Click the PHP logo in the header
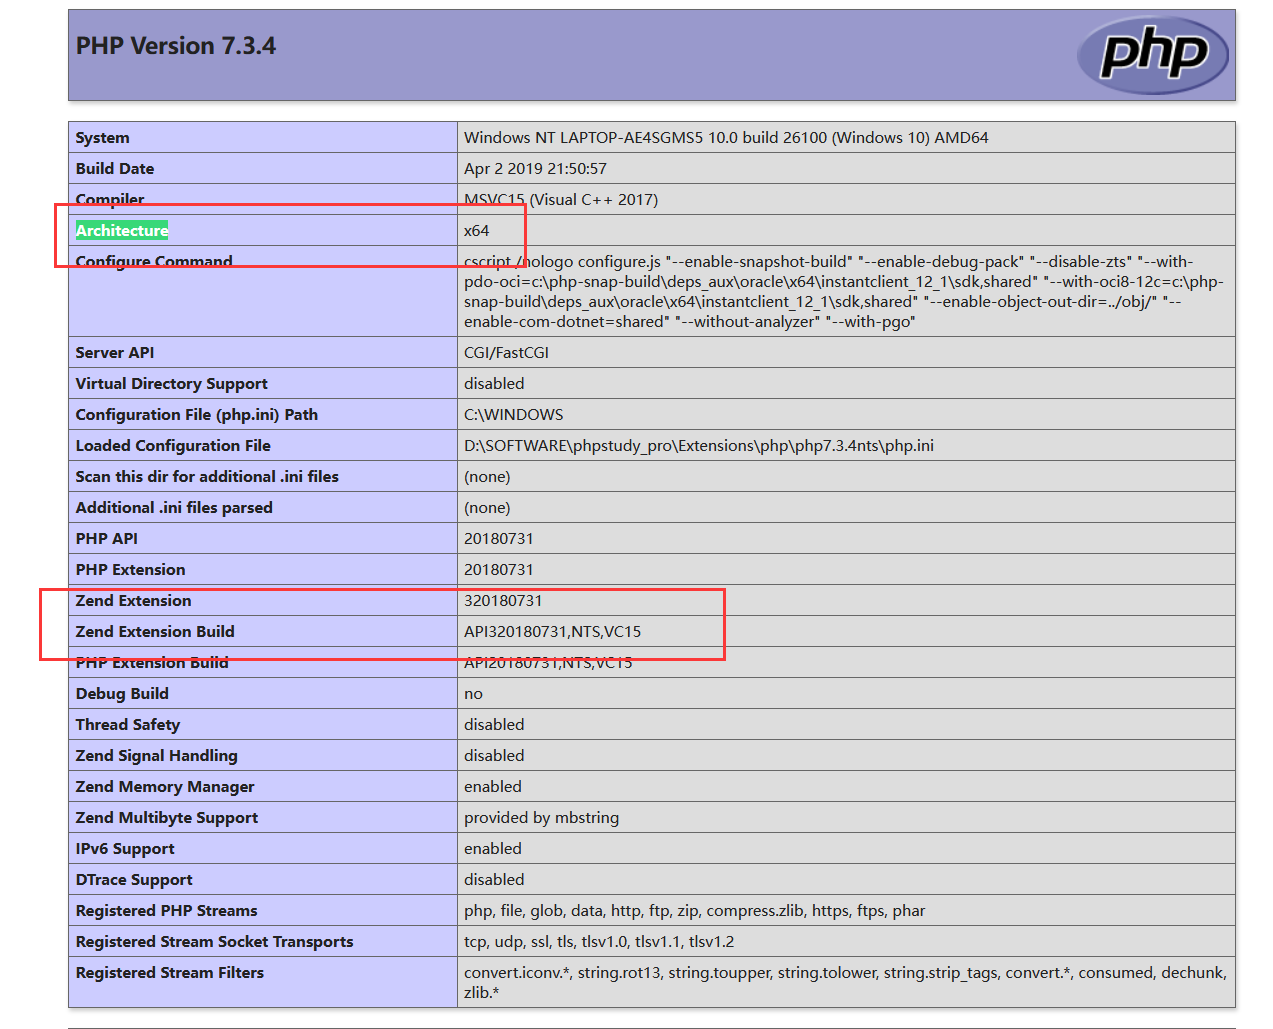This screenshot has height=1029, width=1273. [1152, 55]
